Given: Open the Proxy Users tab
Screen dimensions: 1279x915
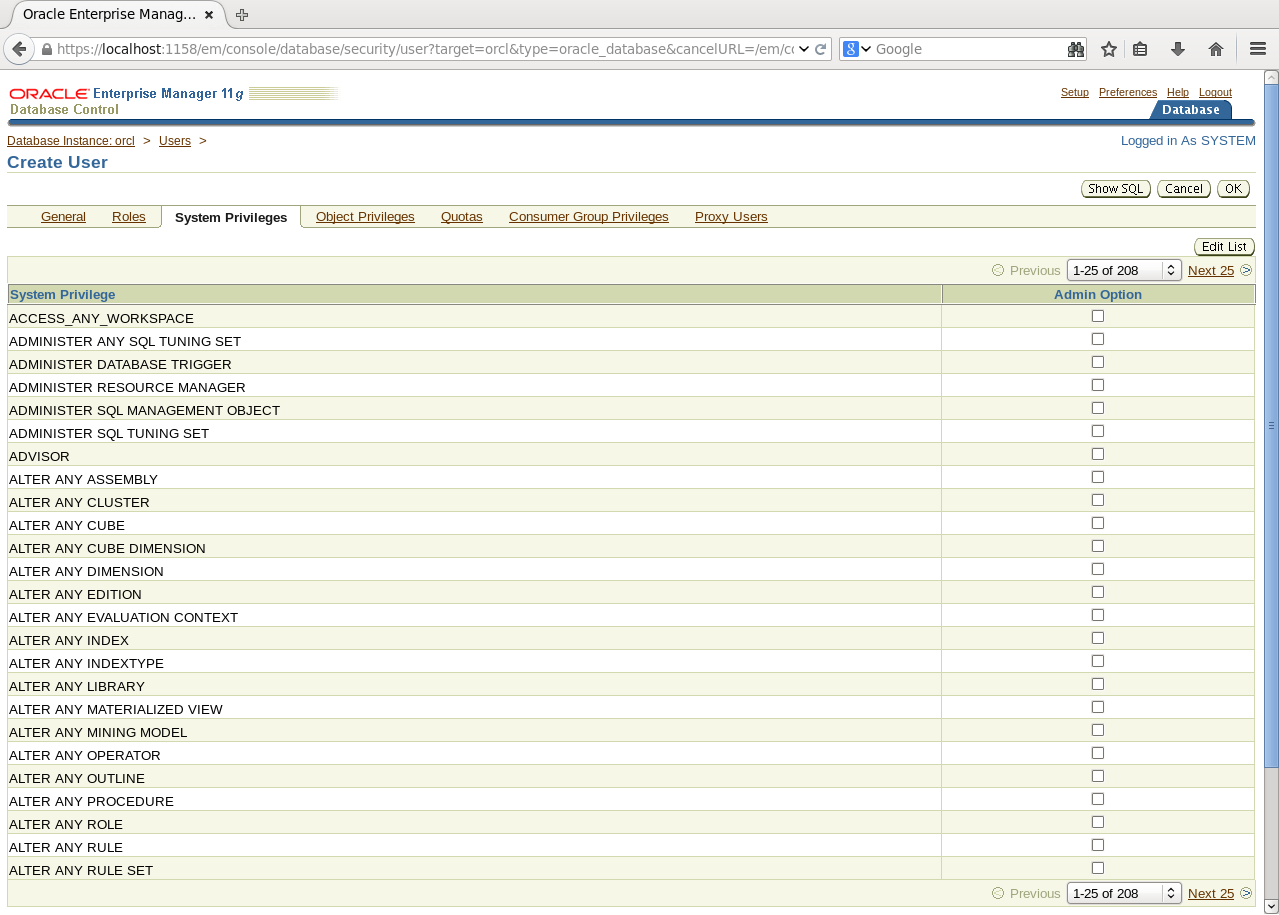Looking at the screenshot, I should pyautogui.click(x=731, y=217).
